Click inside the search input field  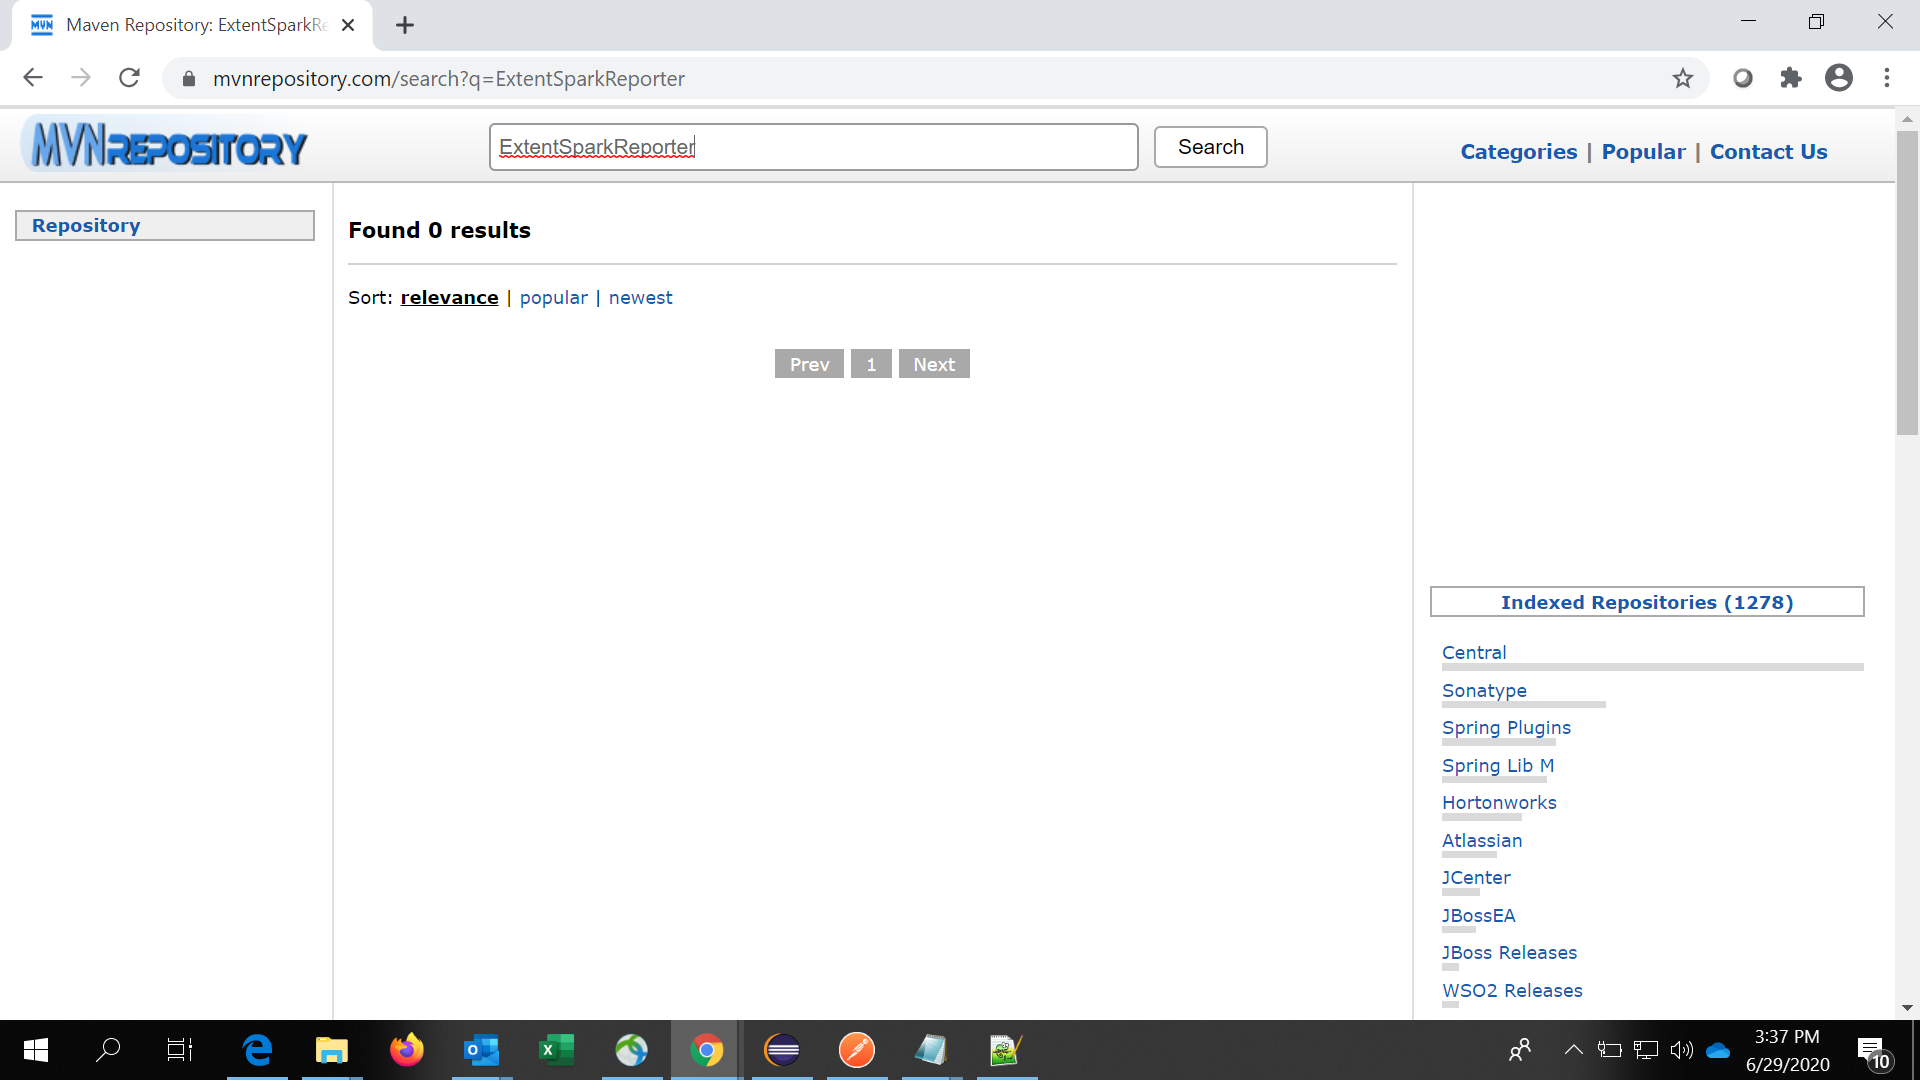click(813, 146)
